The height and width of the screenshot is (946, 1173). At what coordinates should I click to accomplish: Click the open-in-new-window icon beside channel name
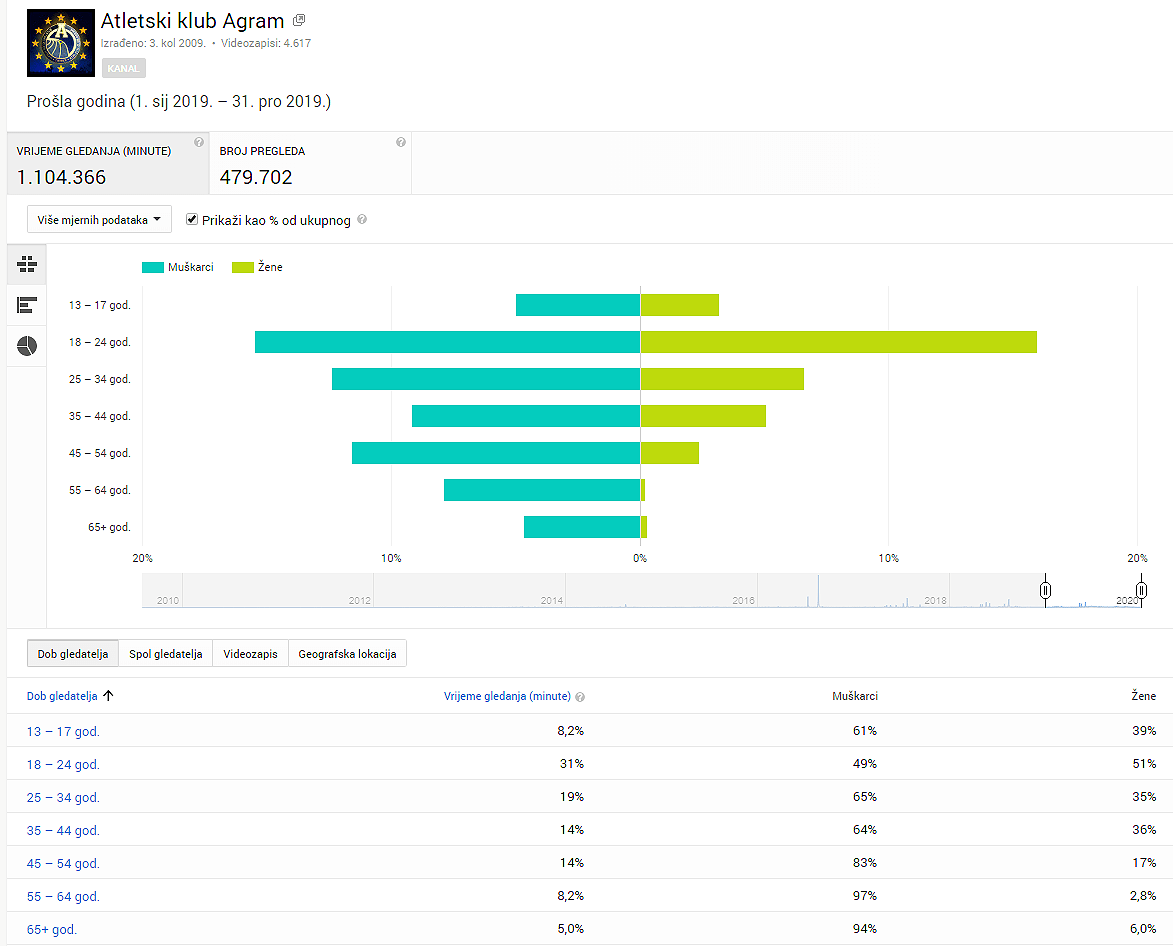coord(299,21)
